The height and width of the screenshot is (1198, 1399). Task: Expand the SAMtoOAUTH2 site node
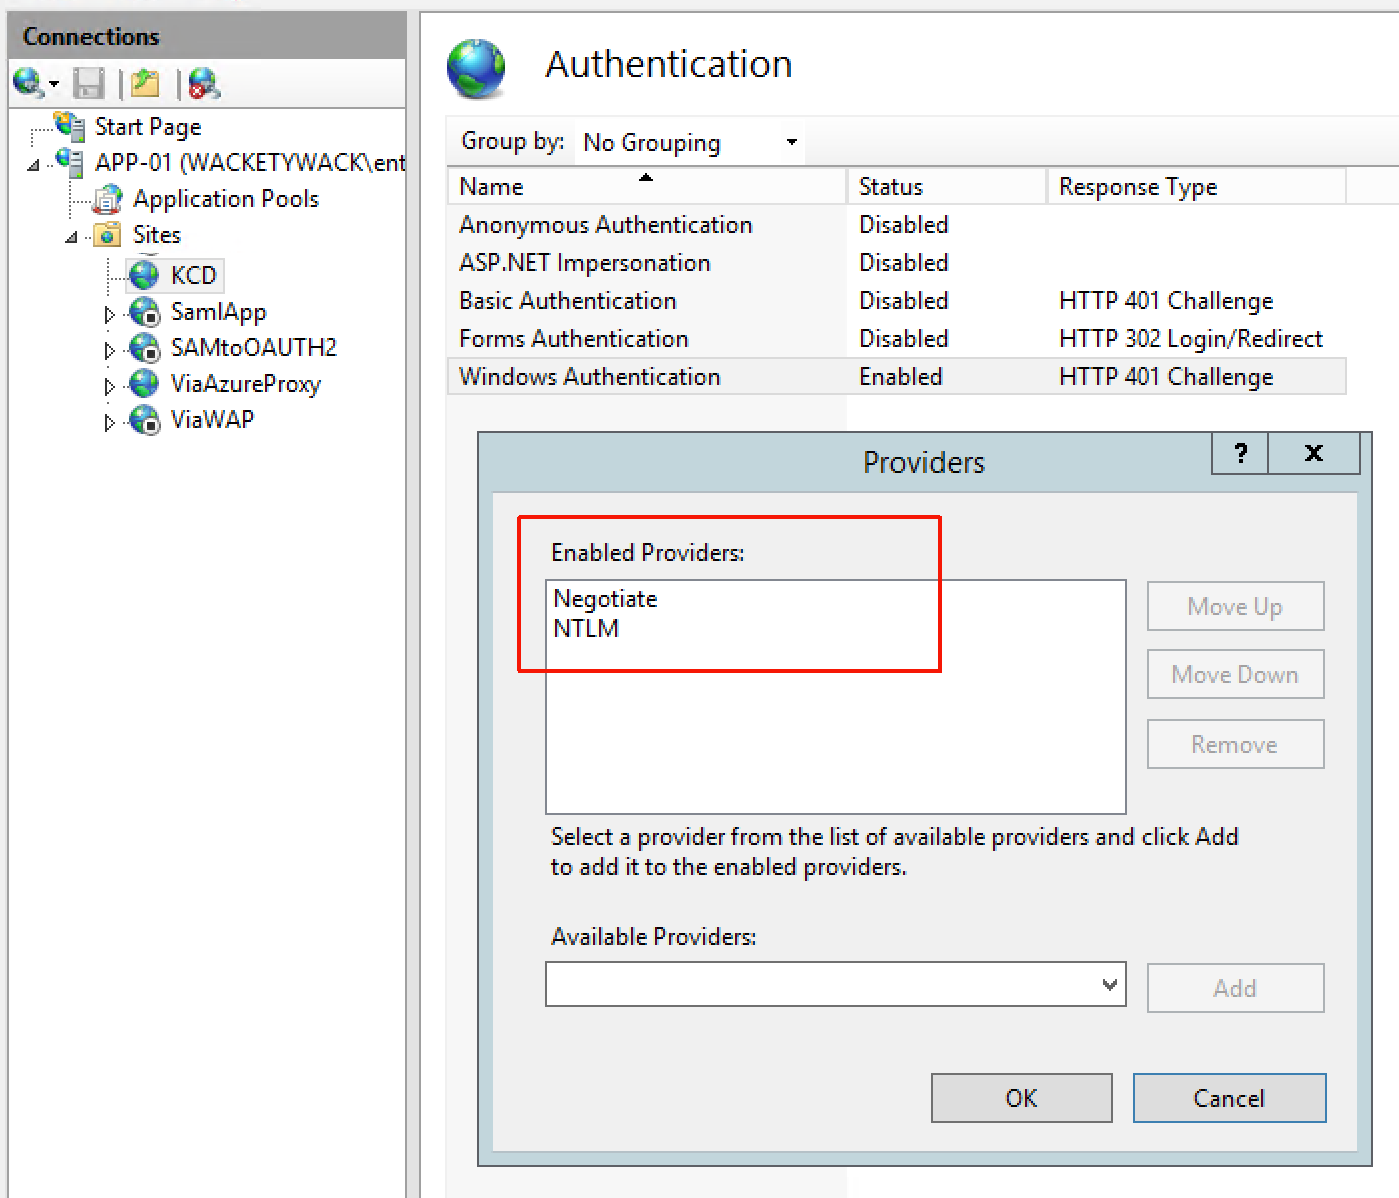[x=109, y=350]
